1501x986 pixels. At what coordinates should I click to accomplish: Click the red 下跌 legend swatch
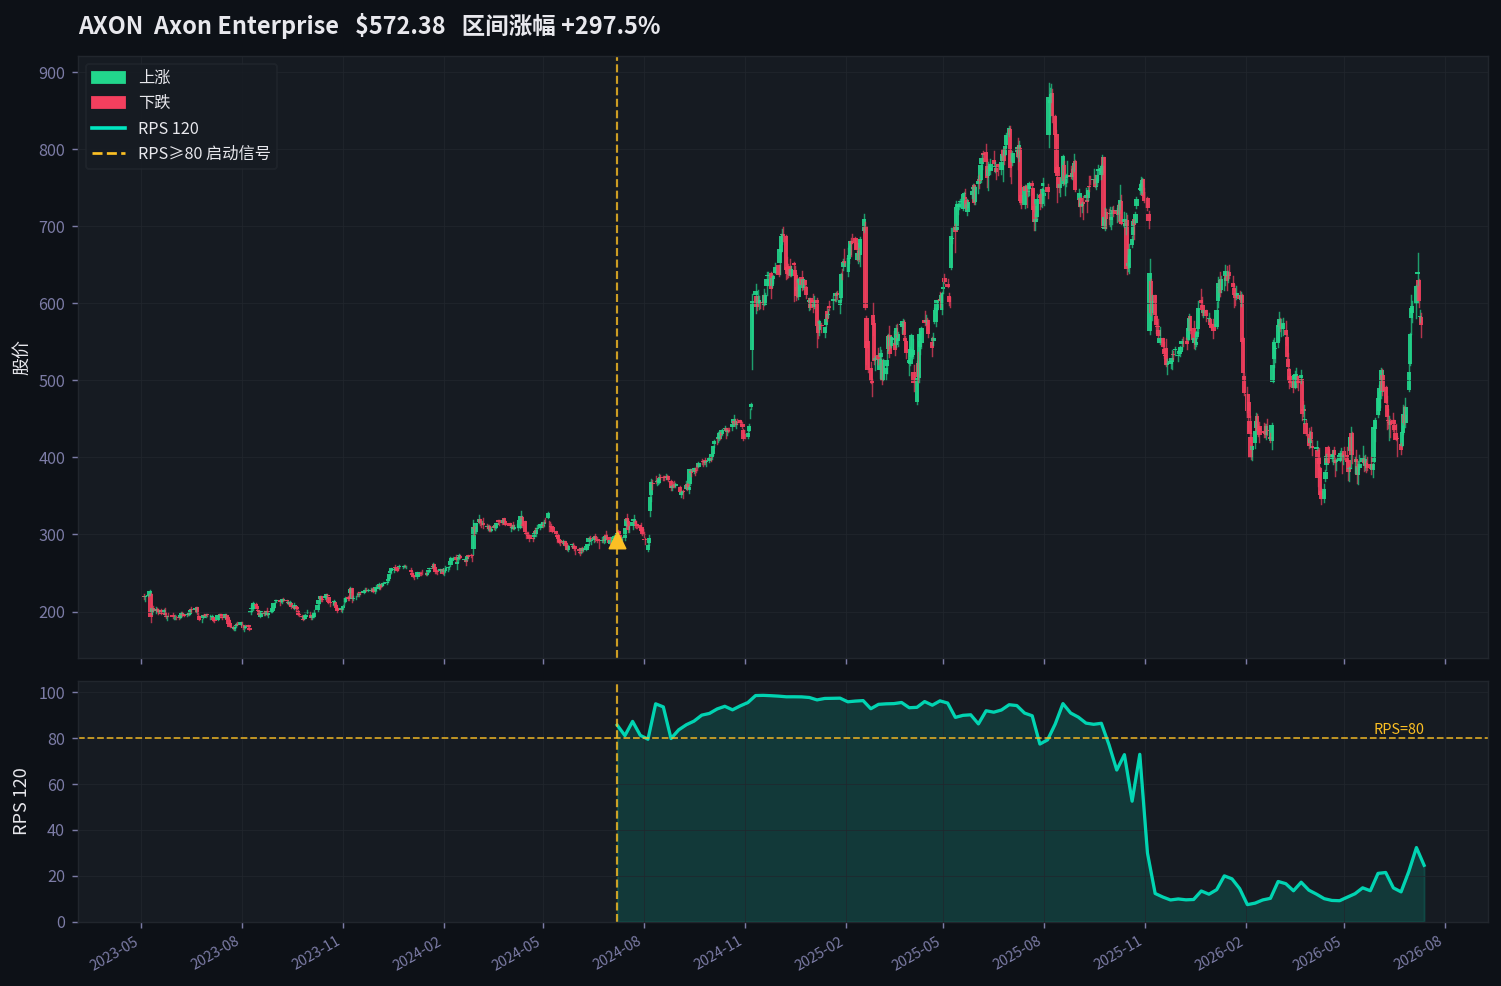pos(108,102)
